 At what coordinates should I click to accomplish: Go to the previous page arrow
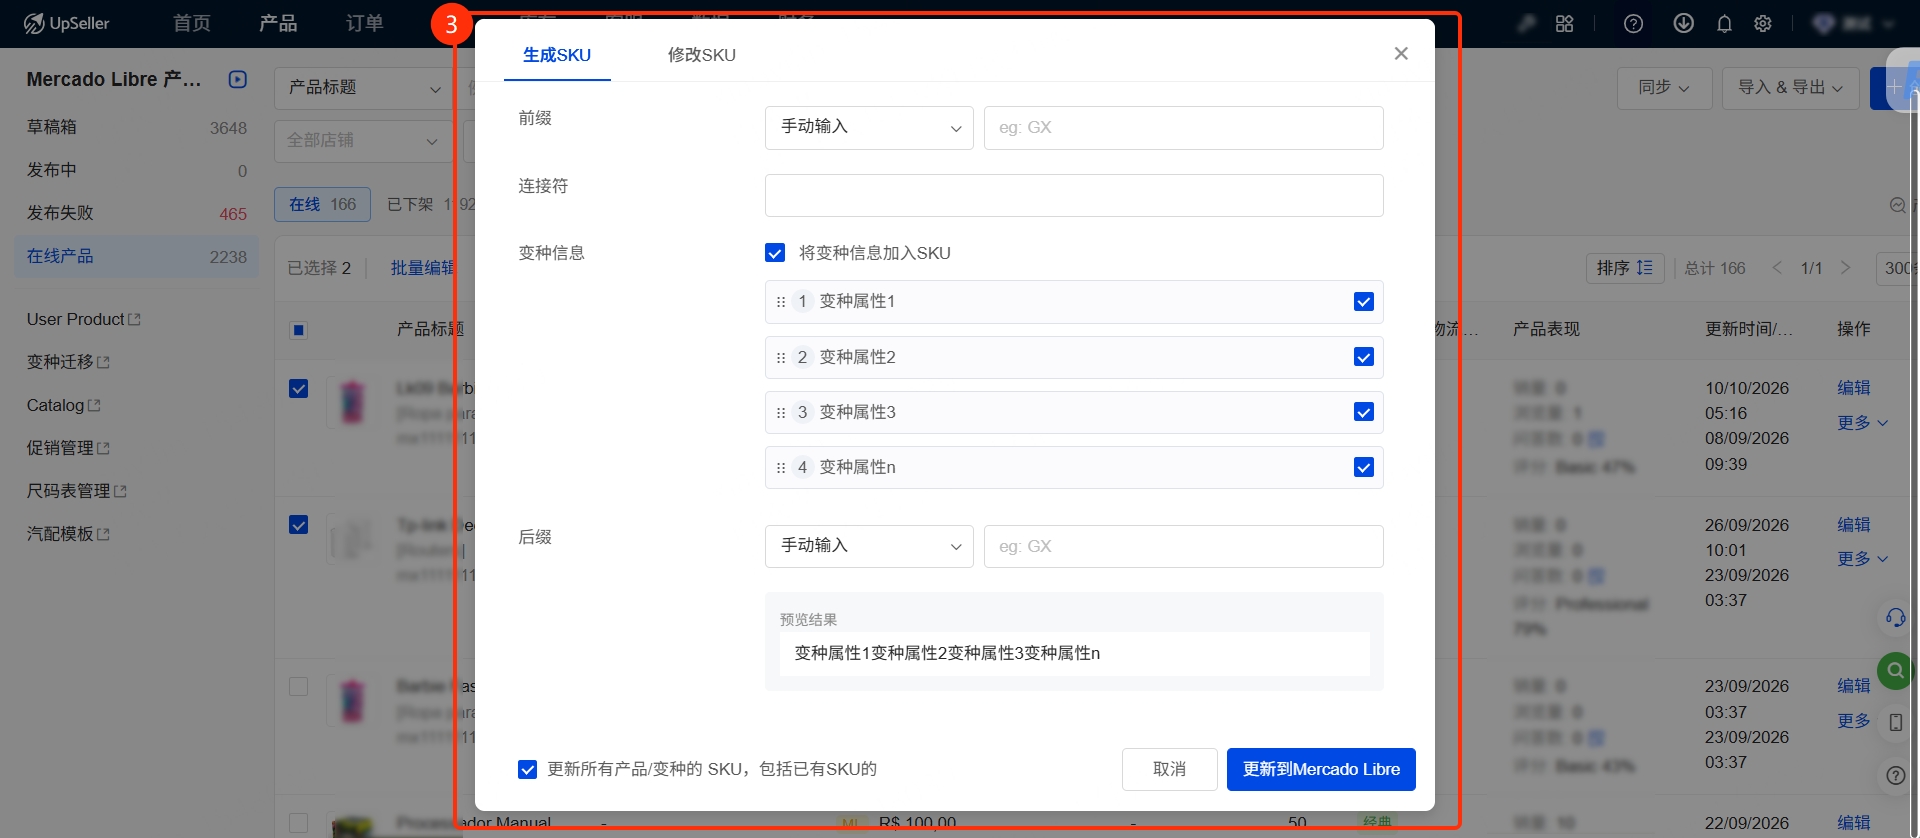pyautogui.click(x=1777, y=268)
